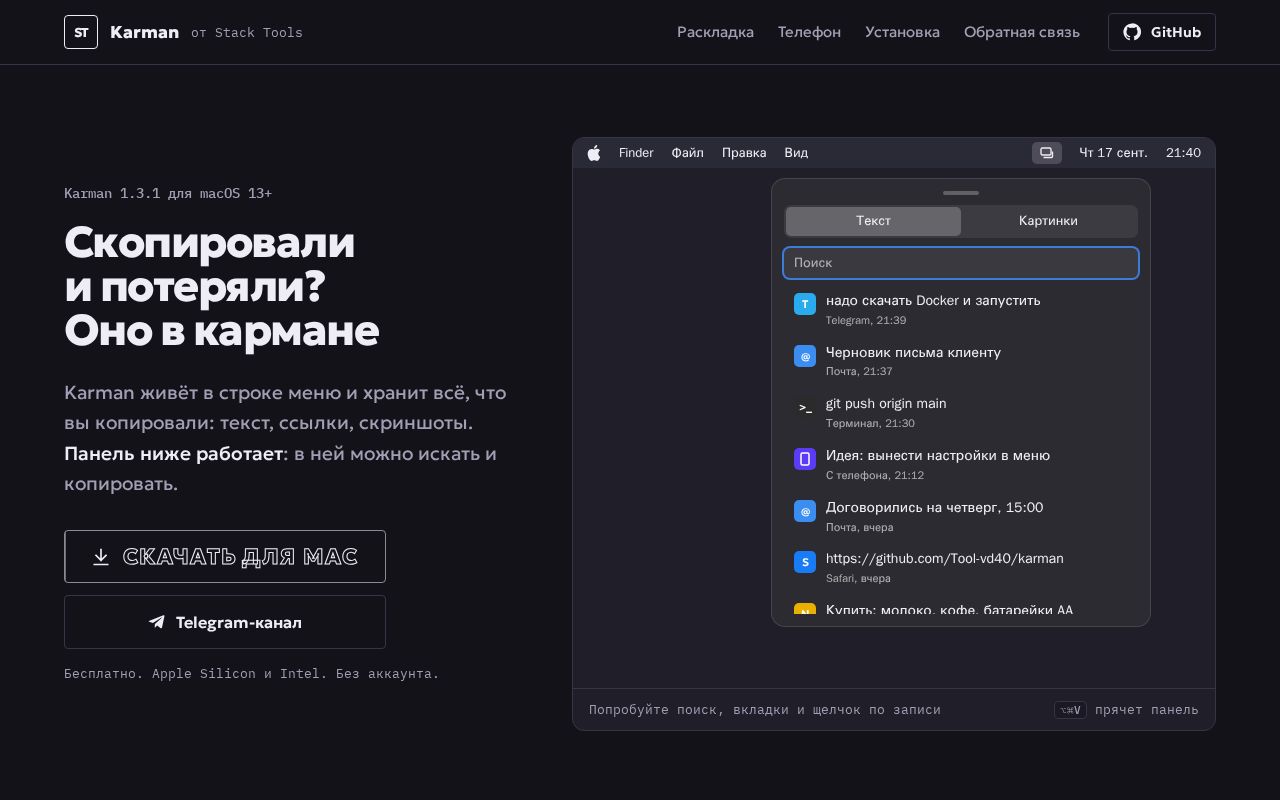Click the Apple logo in the demo menu bar
Image resolution: width=1280 pixels, height=800 pixels.
pyautogui.click(x=594, y=153)
